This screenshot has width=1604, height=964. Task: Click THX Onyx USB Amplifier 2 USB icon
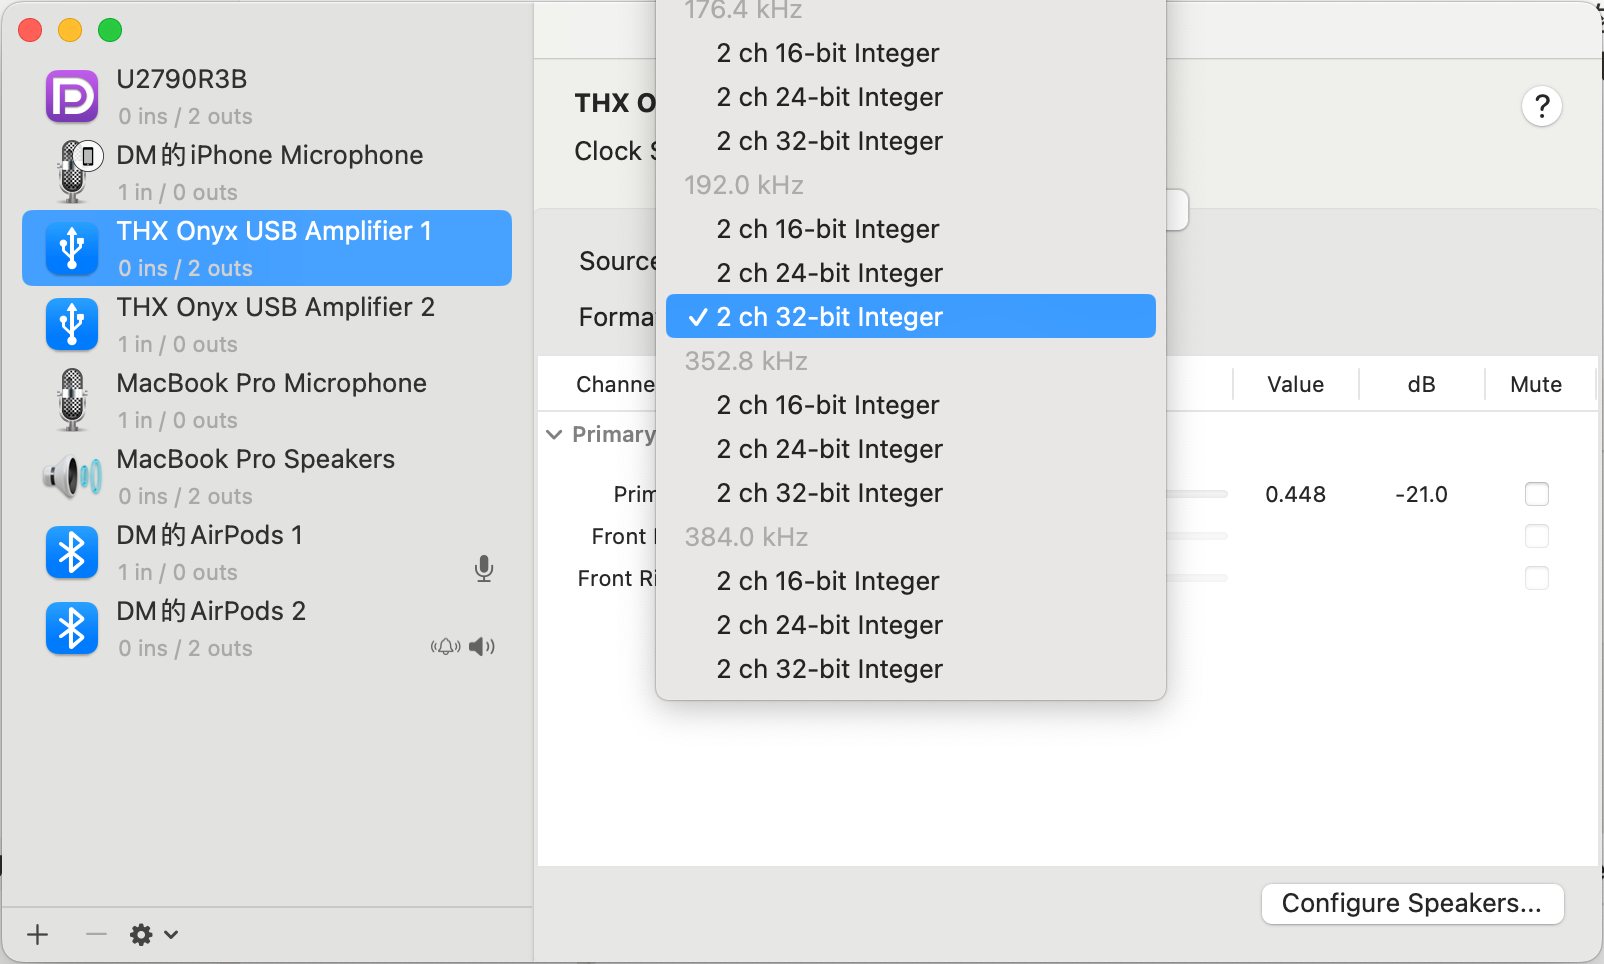(72, 325)
